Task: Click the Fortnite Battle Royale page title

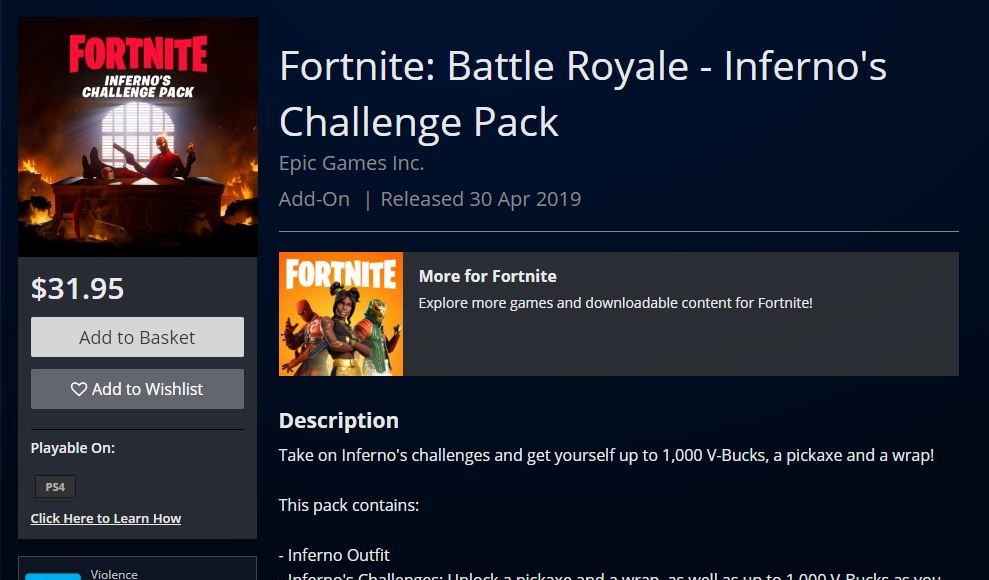Action: point(582,94)
